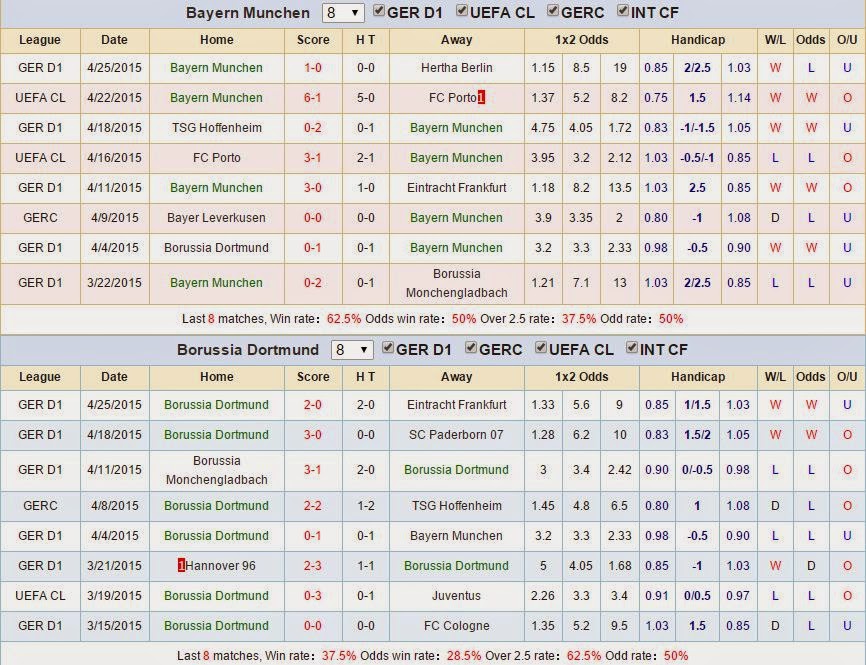Toggle GER D1 checkbox for Bayern Munchen
Viewport: 866px width, 665px height.
(x=379, y=11)
